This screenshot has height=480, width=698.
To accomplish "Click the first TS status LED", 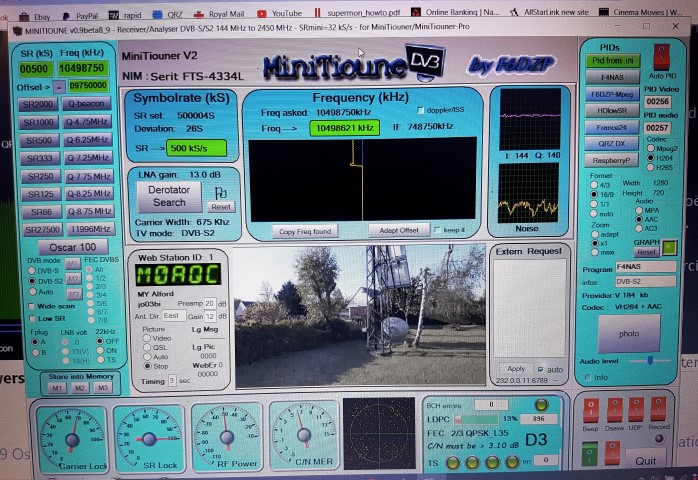I will pyautogui.click(x=453, y=463).
